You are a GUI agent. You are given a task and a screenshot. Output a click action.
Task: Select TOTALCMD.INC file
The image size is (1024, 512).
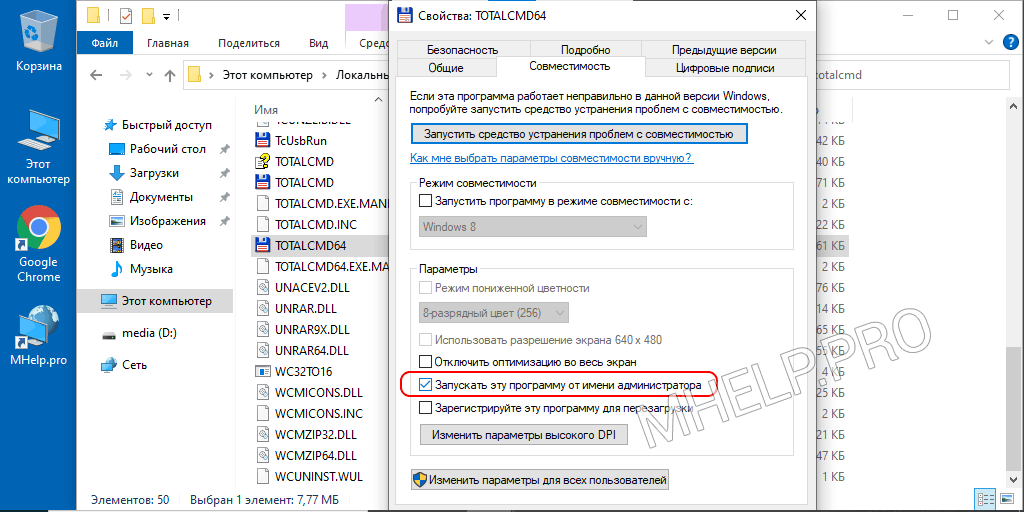coord(316,225)
